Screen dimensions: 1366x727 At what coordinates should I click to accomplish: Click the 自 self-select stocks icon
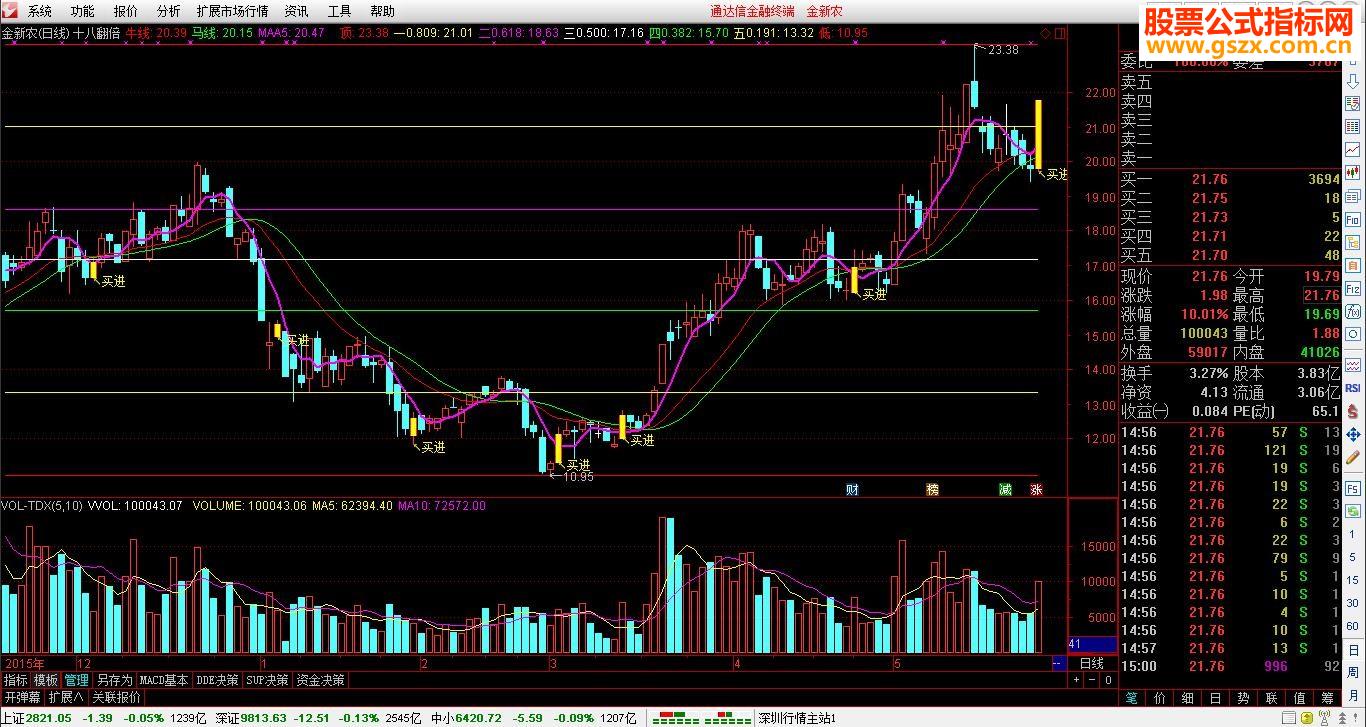click(x=1353, y=267)
